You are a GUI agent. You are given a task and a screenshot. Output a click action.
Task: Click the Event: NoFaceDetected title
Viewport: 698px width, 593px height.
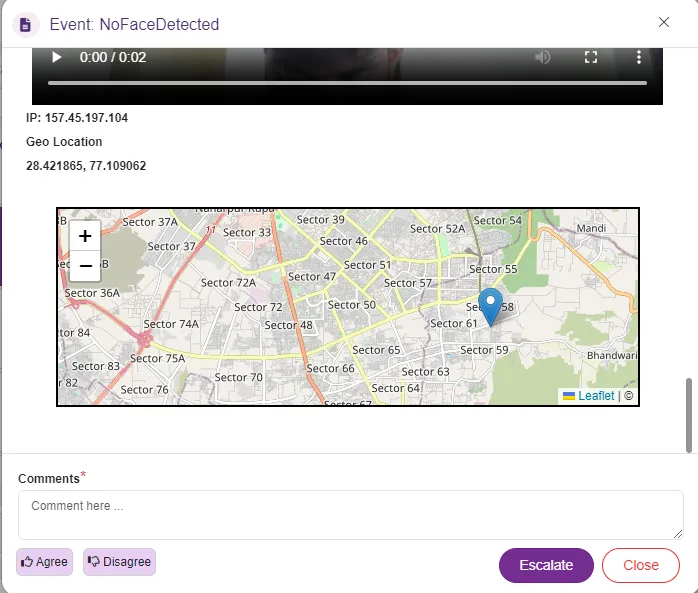(134, 24)
